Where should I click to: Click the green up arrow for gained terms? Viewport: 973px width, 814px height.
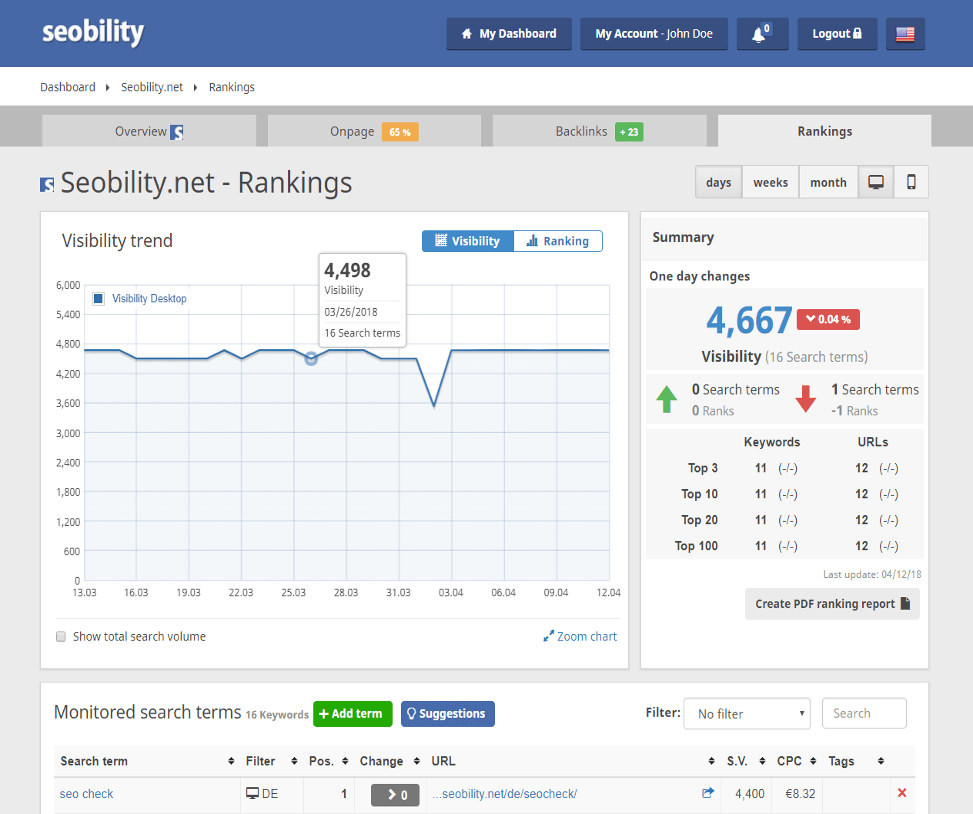[x=666, y=399]
